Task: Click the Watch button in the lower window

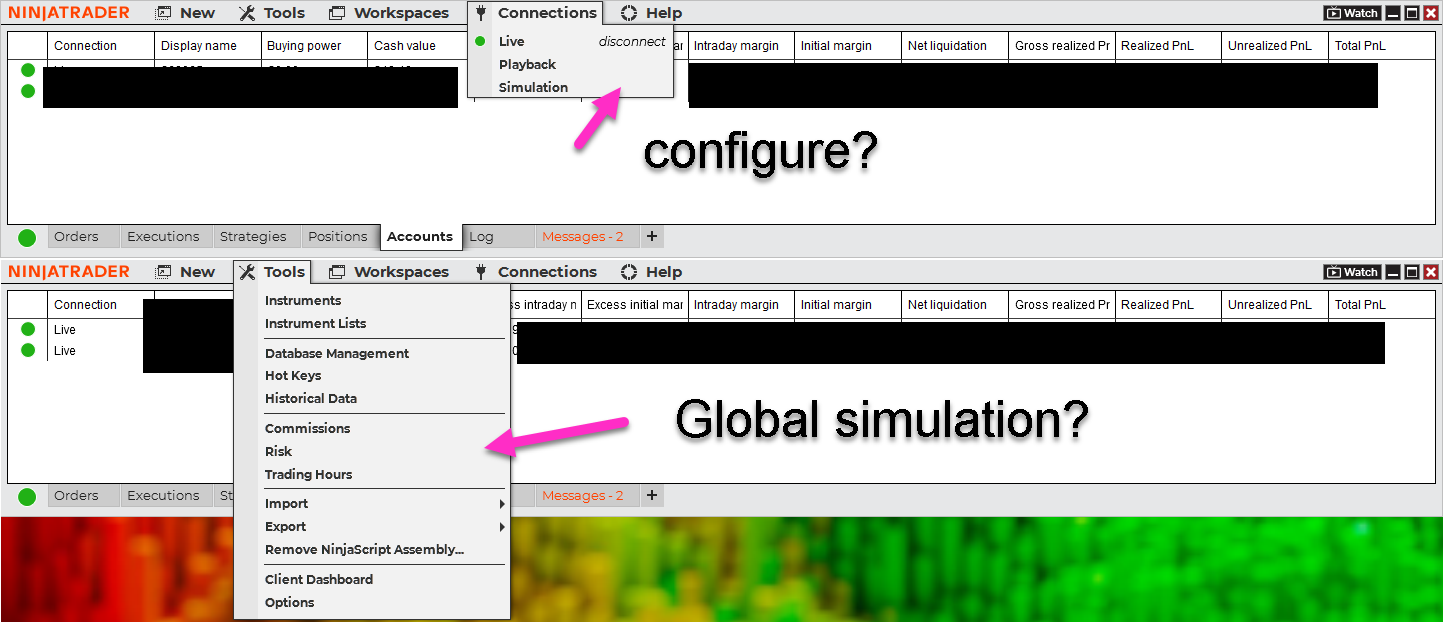Action: pos(1352,272)
